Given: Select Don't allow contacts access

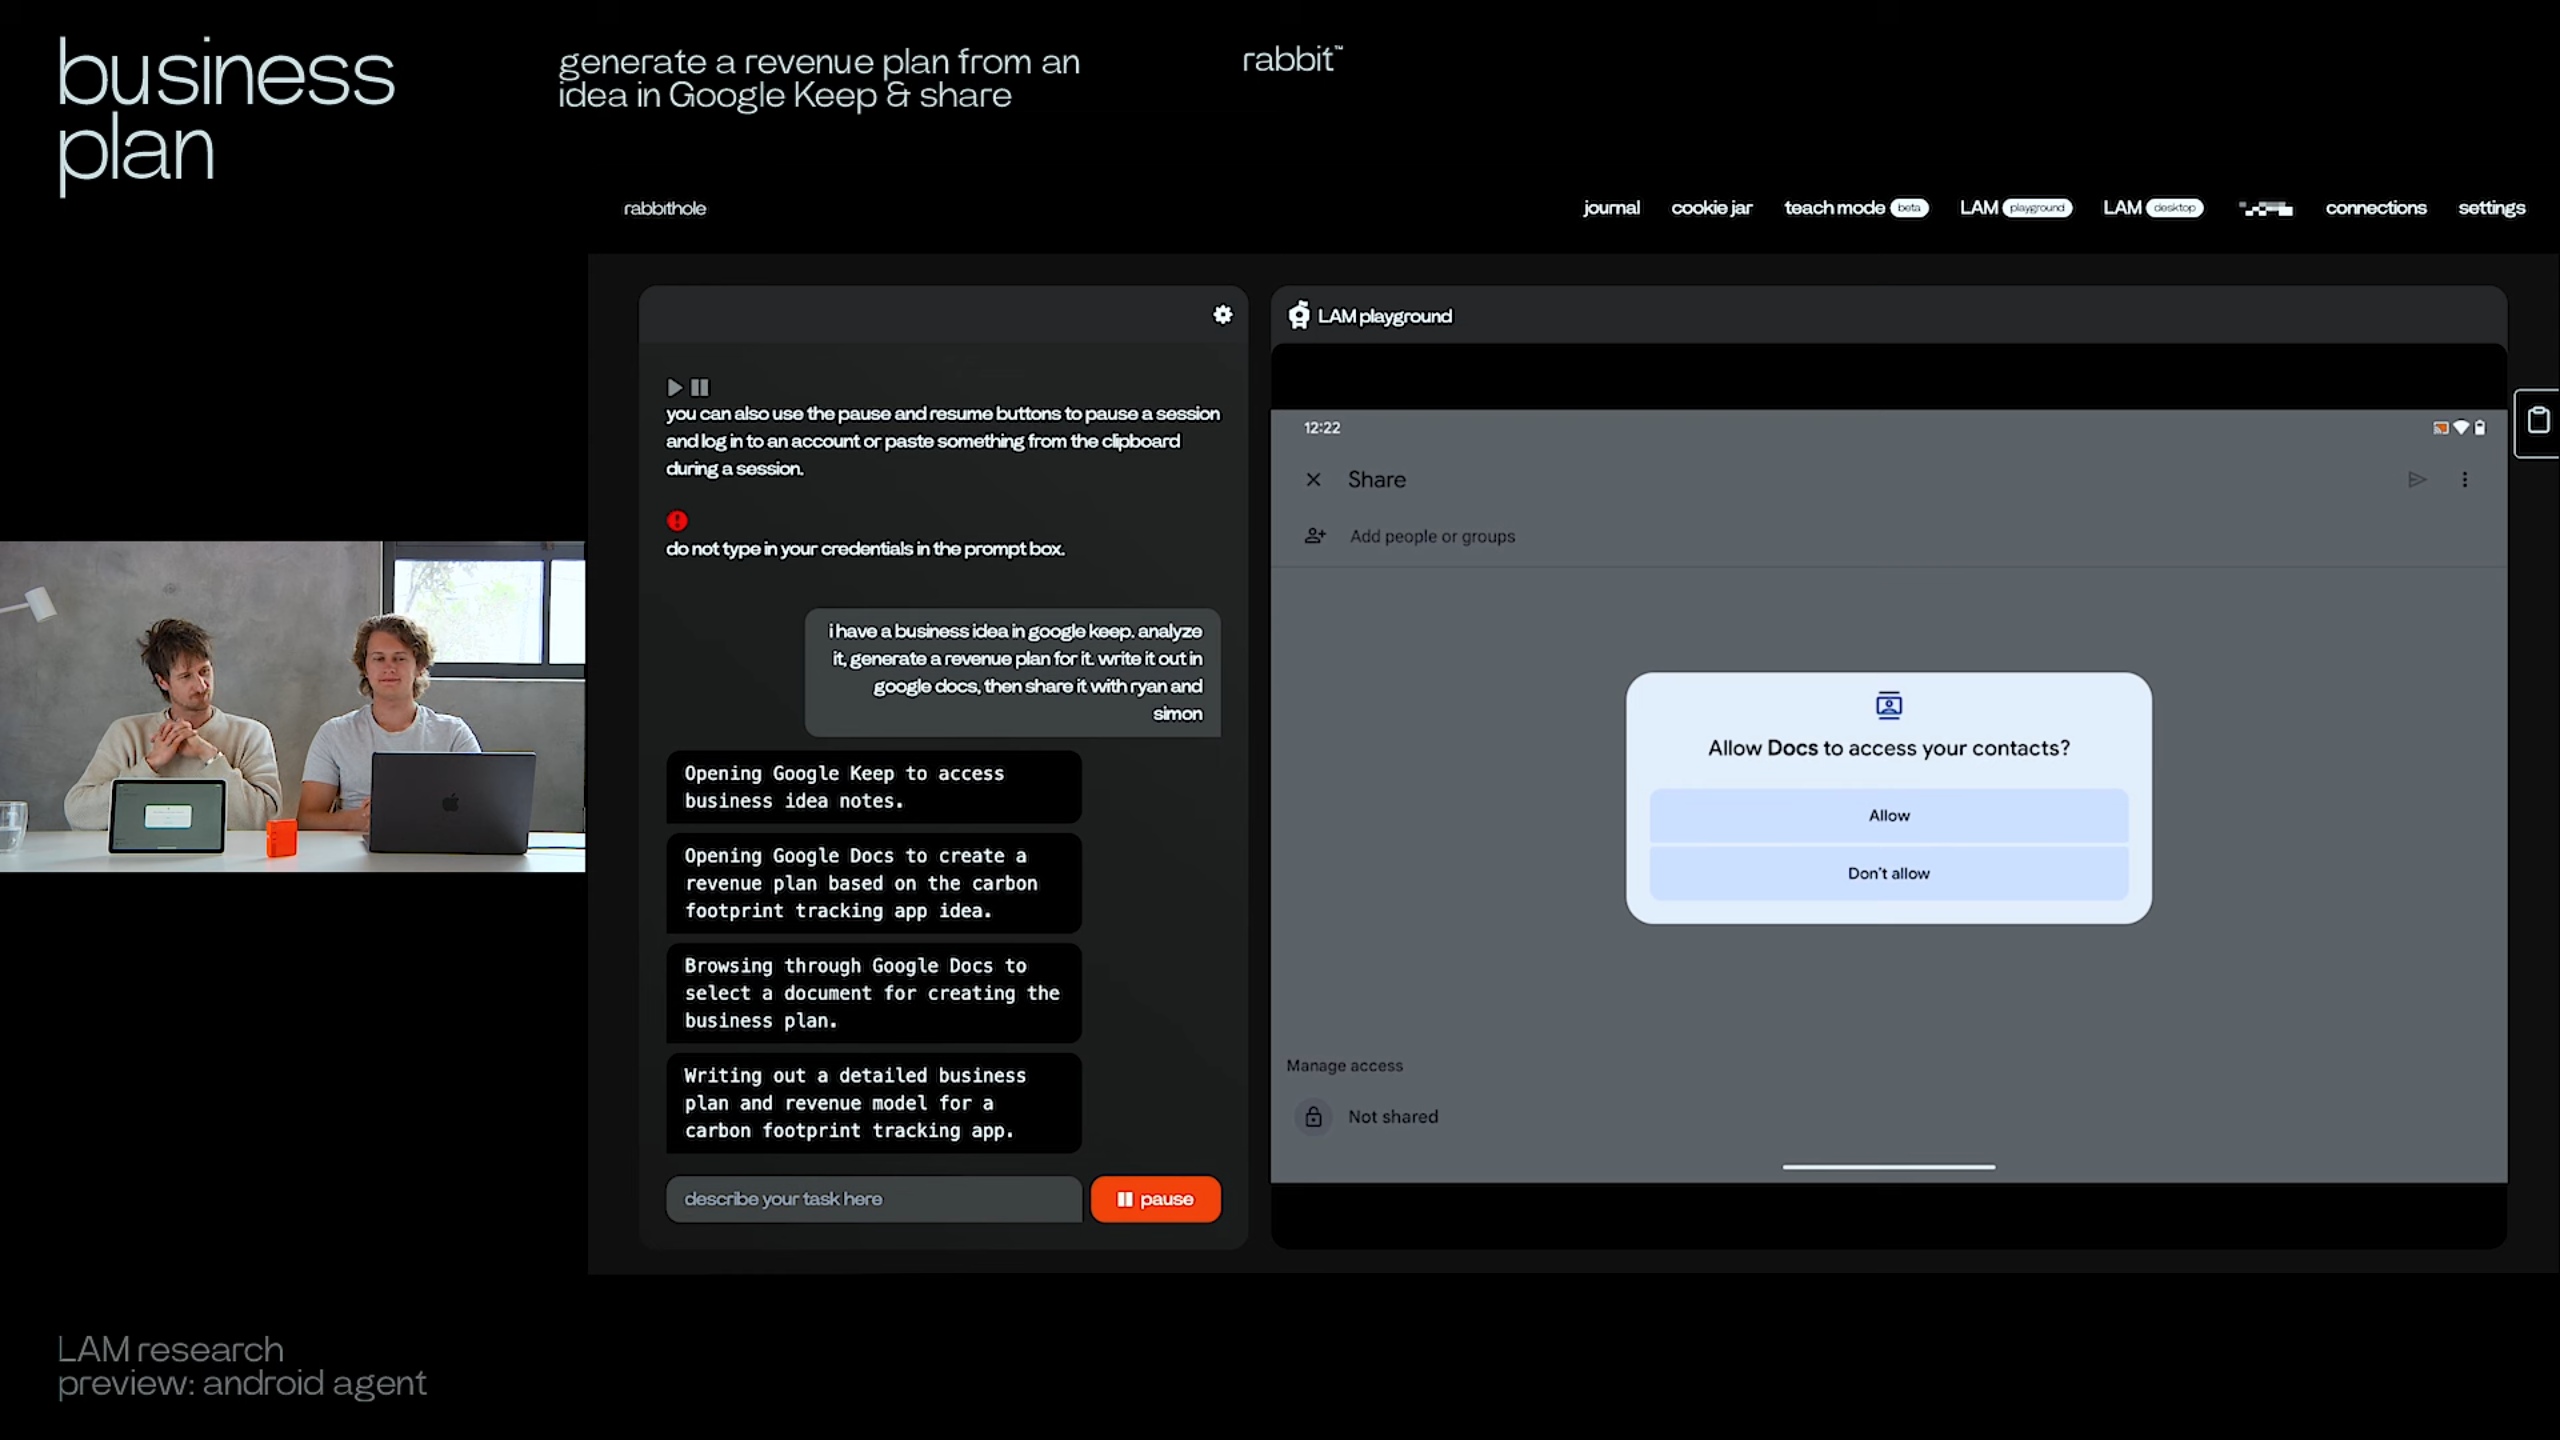Looking at the screenshot, I should point(1888,872).
